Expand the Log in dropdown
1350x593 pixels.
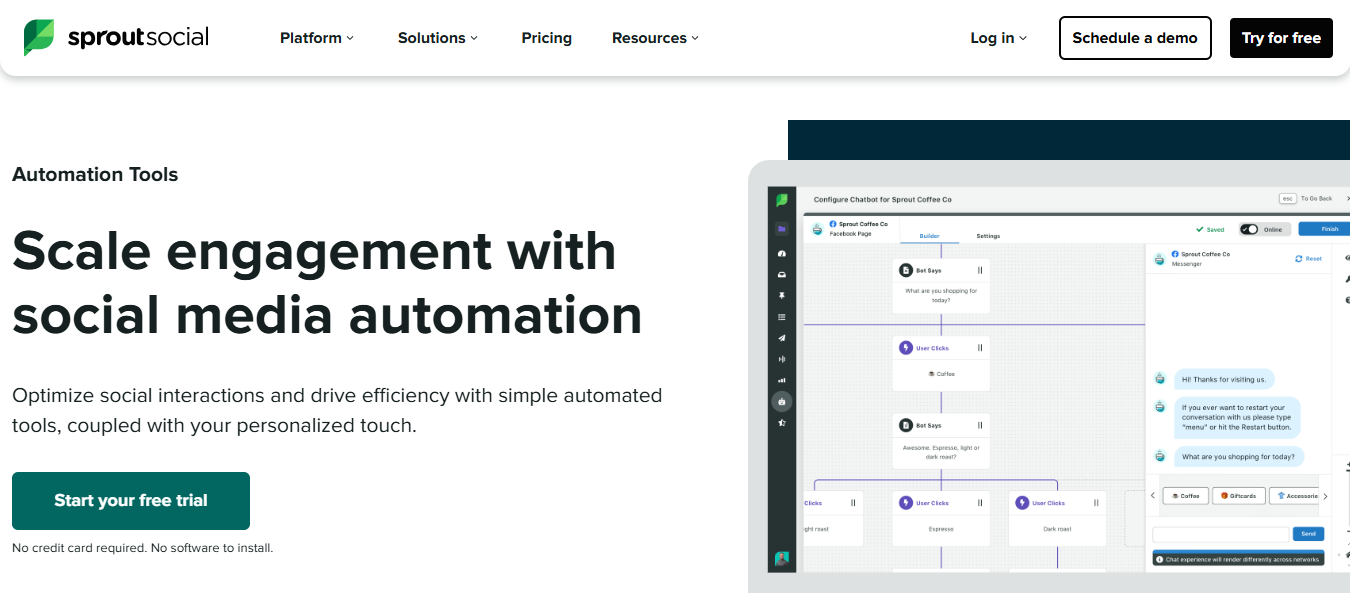pyautogui.click(x=999, y=38)
